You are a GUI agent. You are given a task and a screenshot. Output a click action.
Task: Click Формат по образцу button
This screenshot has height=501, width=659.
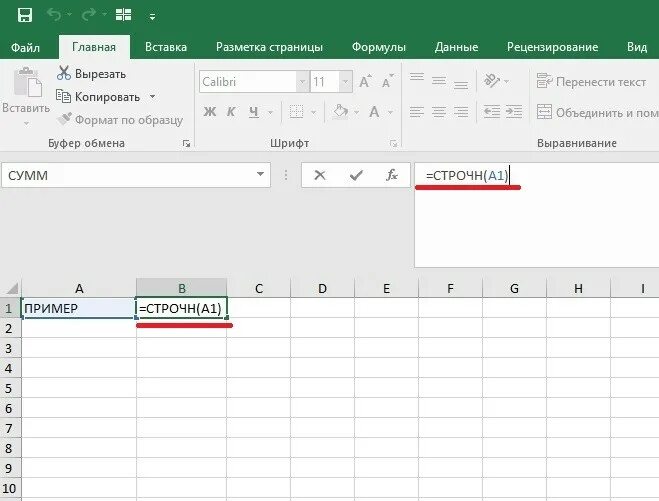point(120,120)
